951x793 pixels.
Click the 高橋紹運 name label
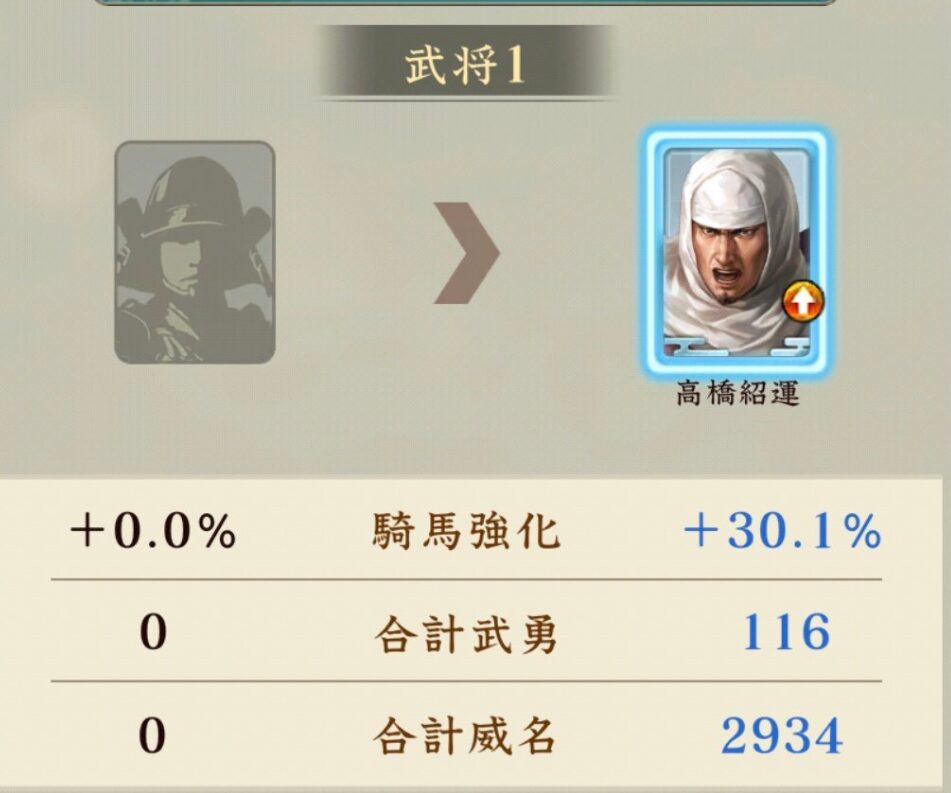738,393
